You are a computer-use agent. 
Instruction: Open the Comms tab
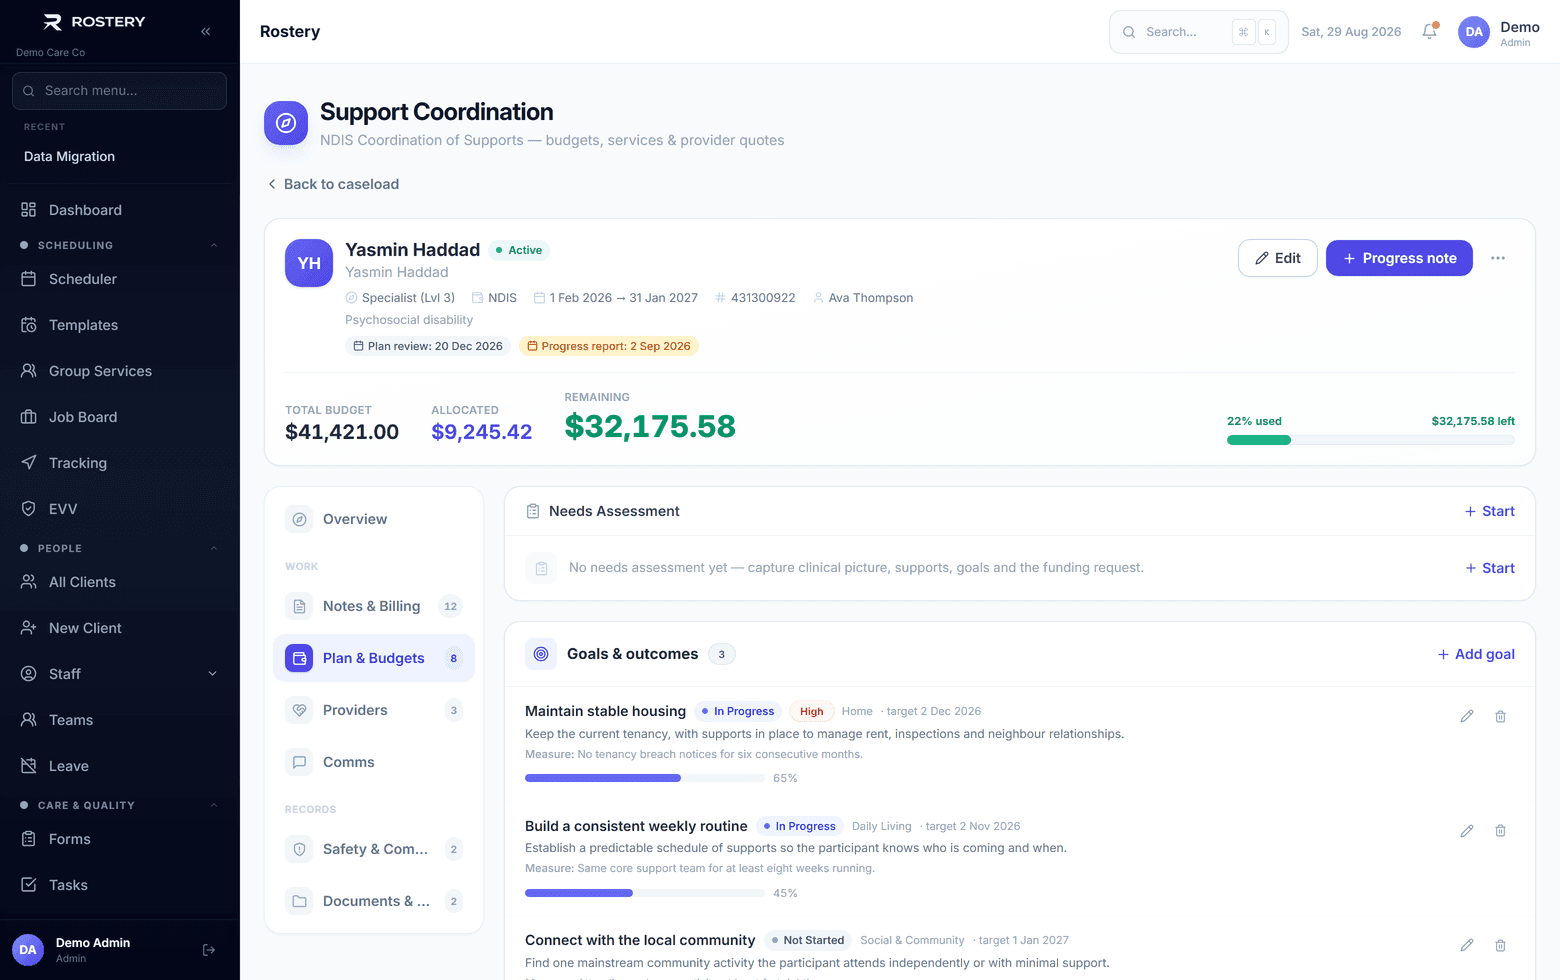tap(374, 762)
